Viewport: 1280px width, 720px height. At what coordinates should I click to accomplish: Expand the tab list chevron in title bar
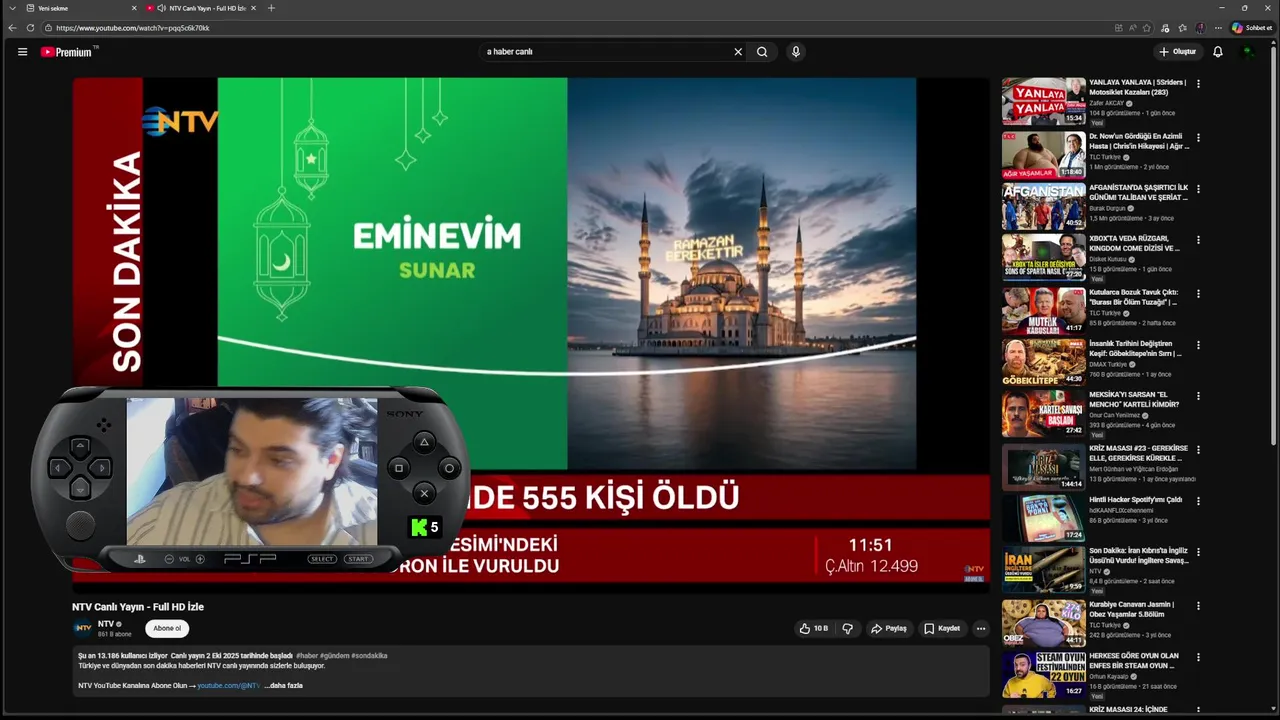click(13, 8)
